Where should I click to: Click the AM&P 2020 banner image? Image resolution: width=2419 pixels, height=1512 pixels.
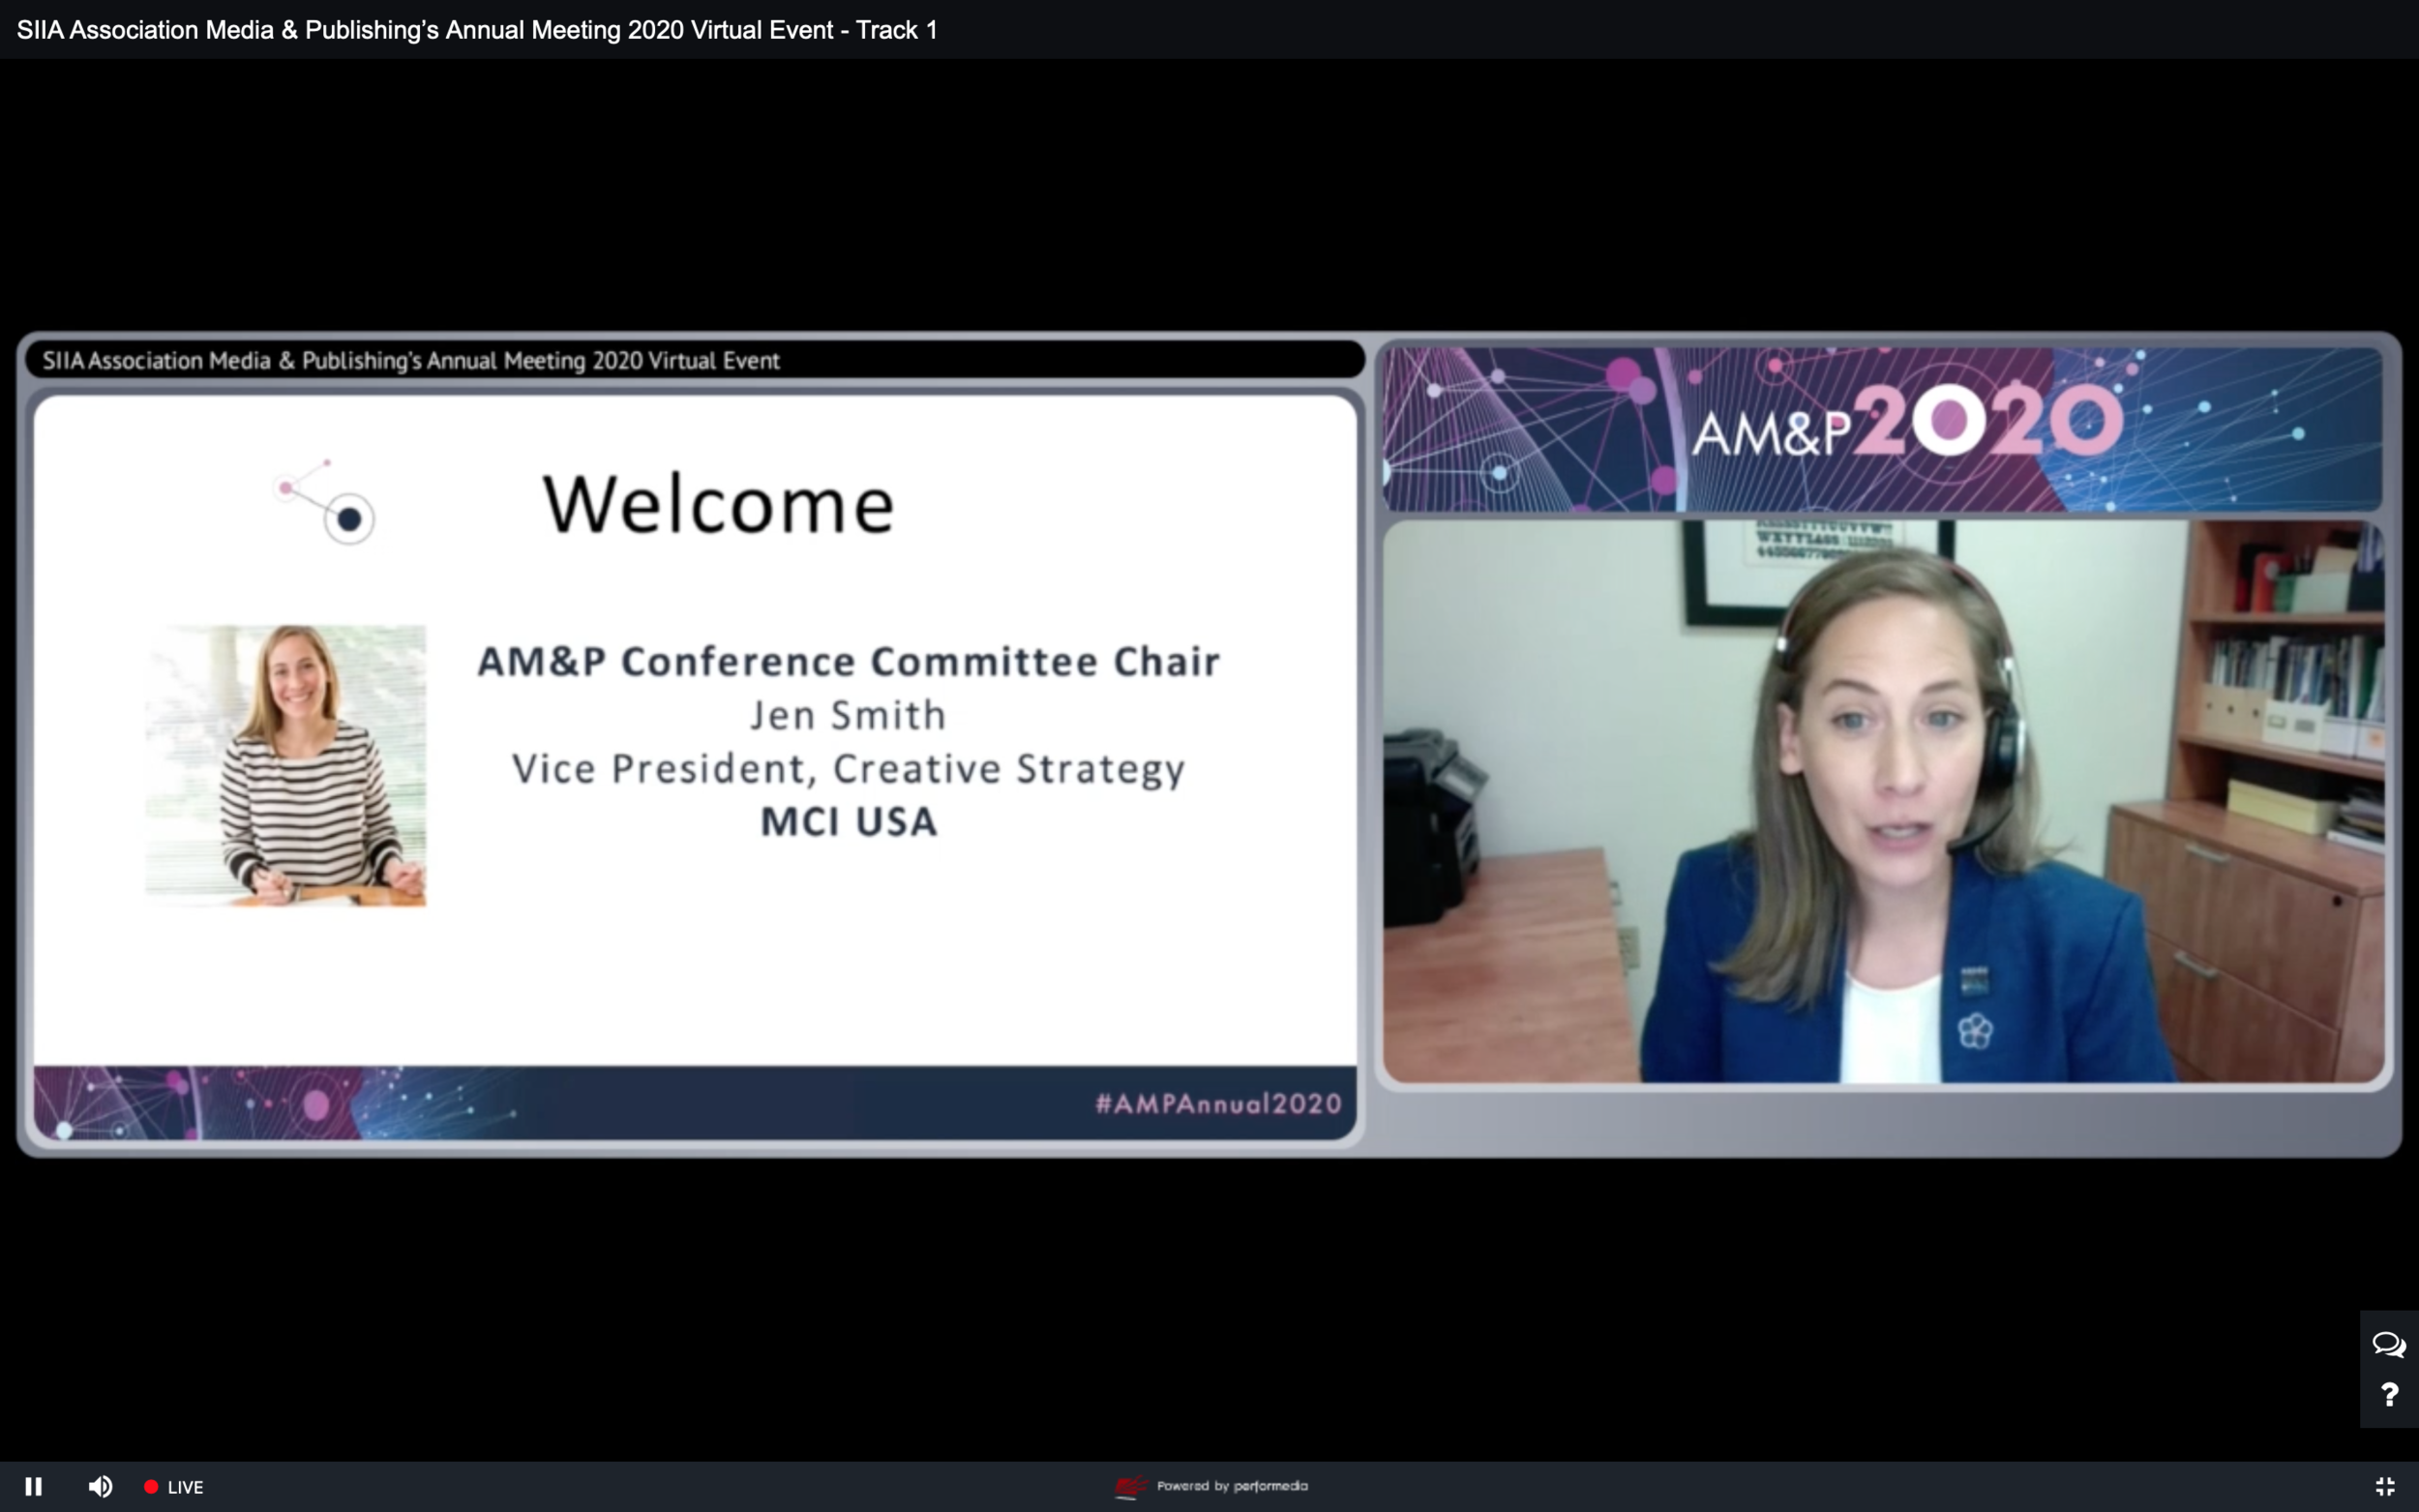tap(1882, 429)
